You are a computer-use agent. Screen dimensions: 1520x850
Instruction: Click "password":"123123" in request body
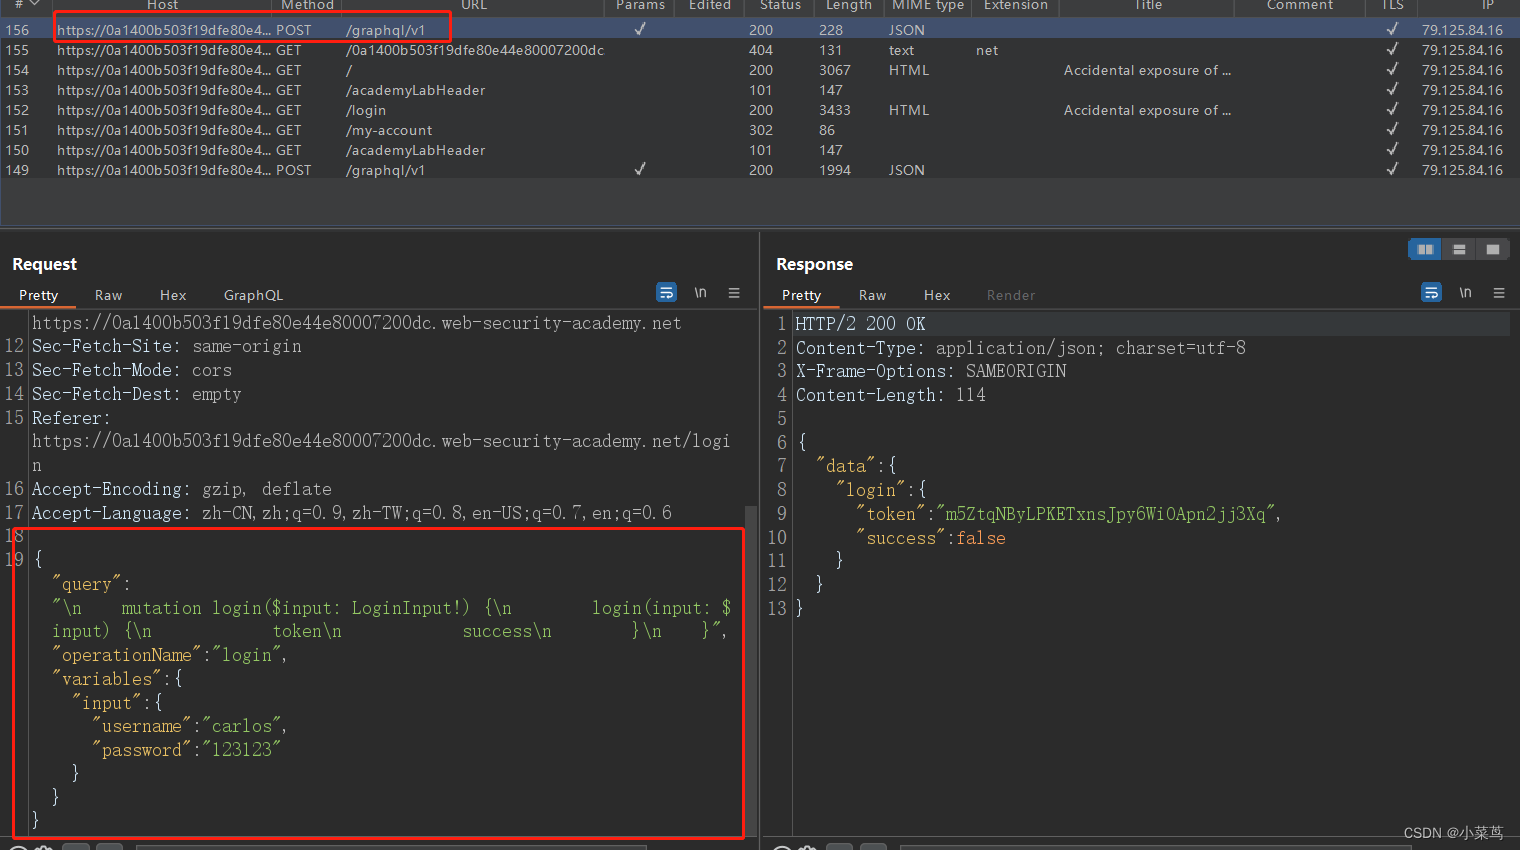[x=187, y=750]
